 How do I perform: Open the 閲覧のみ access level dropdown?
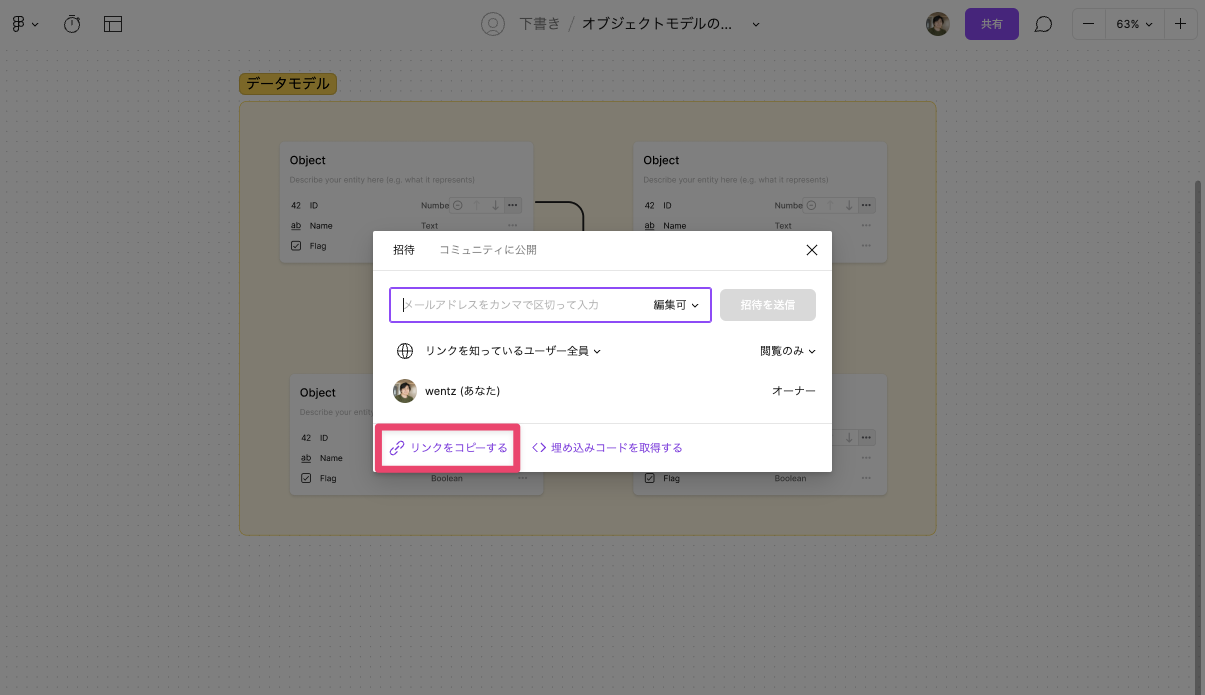pos(789,351)
